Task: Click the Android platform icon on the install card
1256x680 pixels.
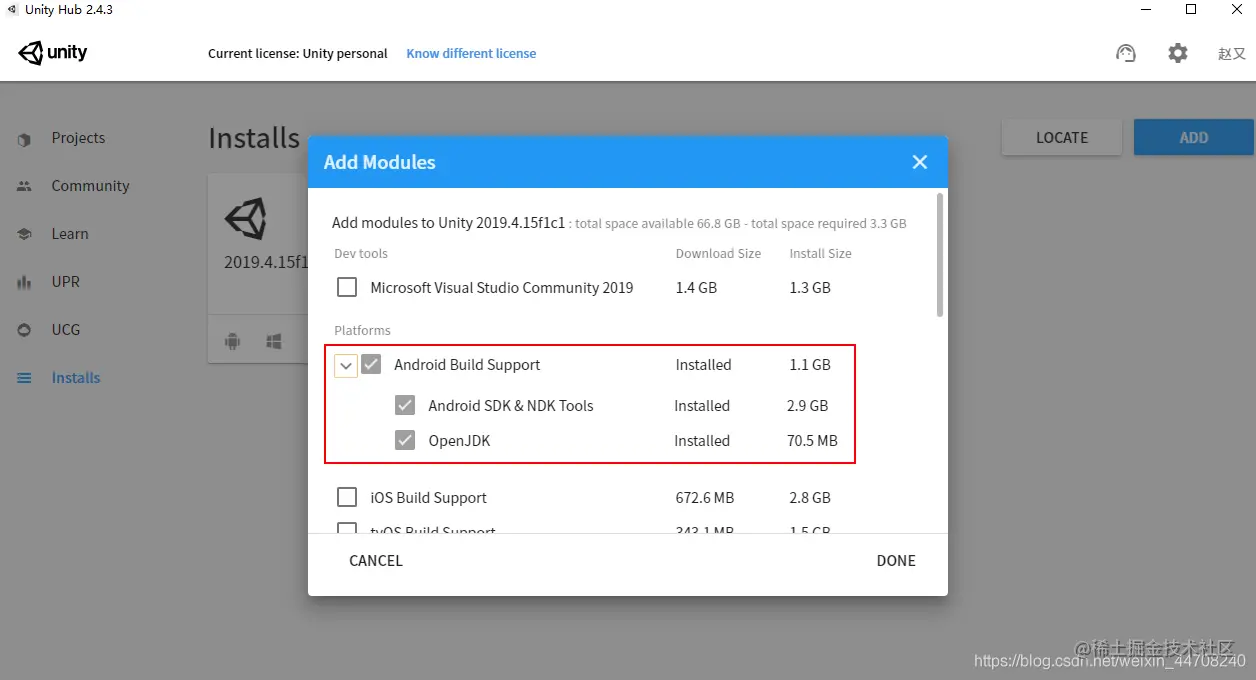Action: (x=233, y=342)
